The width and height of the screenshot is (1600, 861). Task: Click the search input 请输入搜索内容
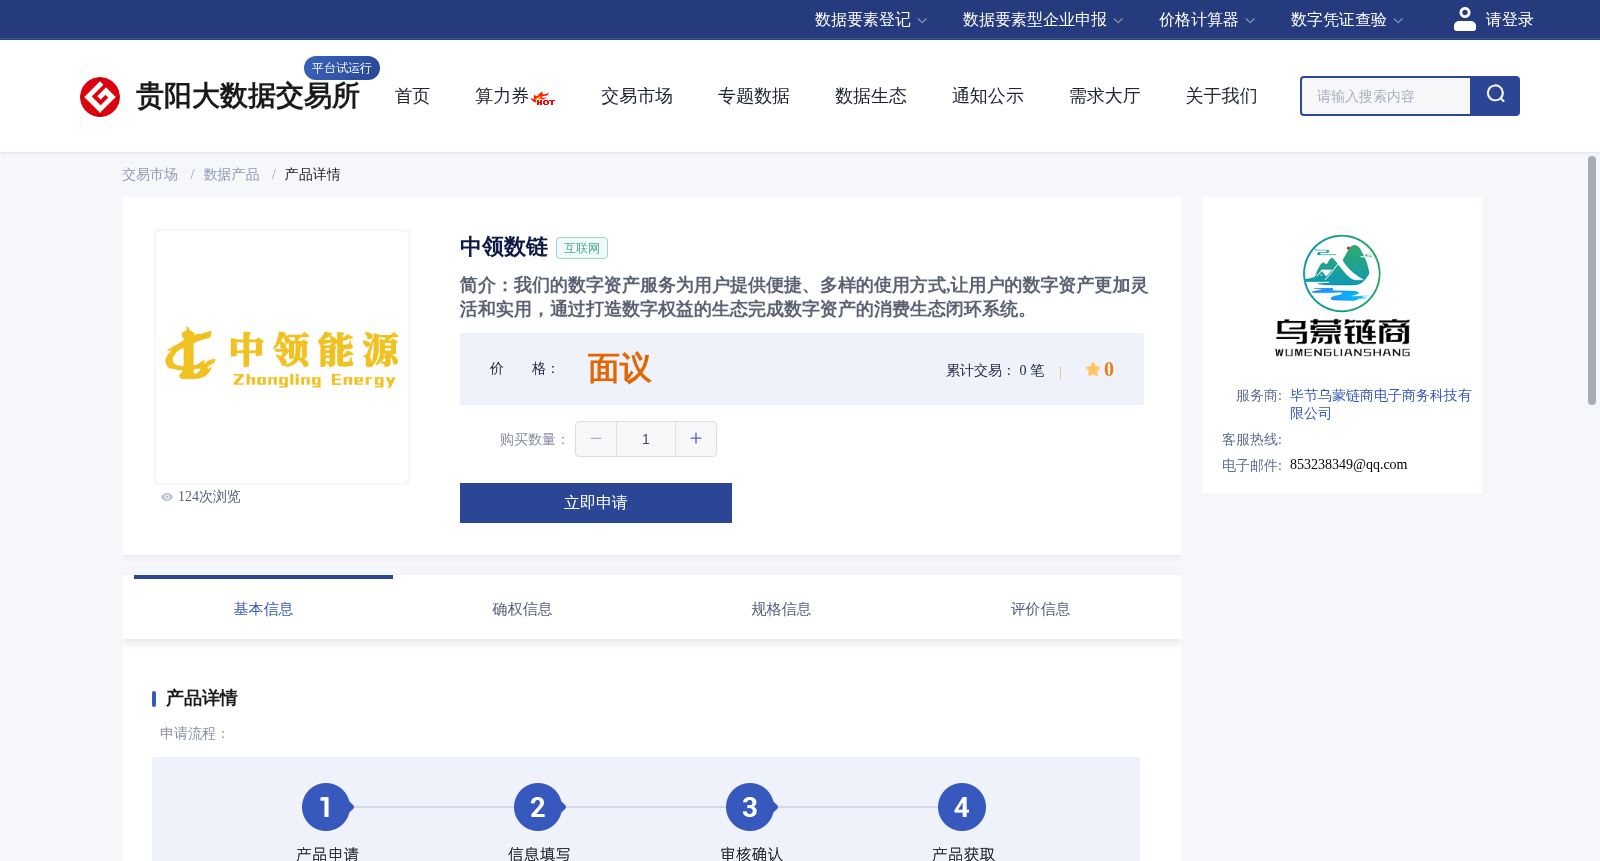(x=1386, y=96)
